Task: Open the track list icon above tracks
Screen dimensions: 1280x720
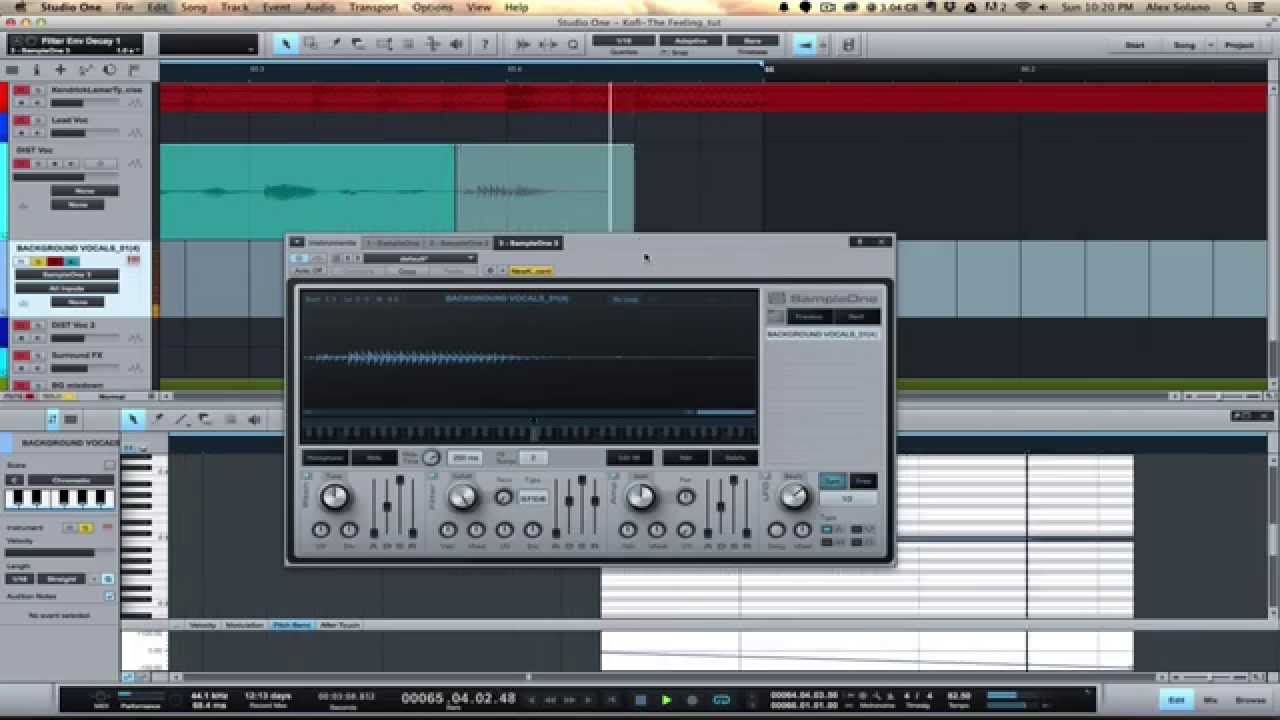Action: tap(12, 70)
